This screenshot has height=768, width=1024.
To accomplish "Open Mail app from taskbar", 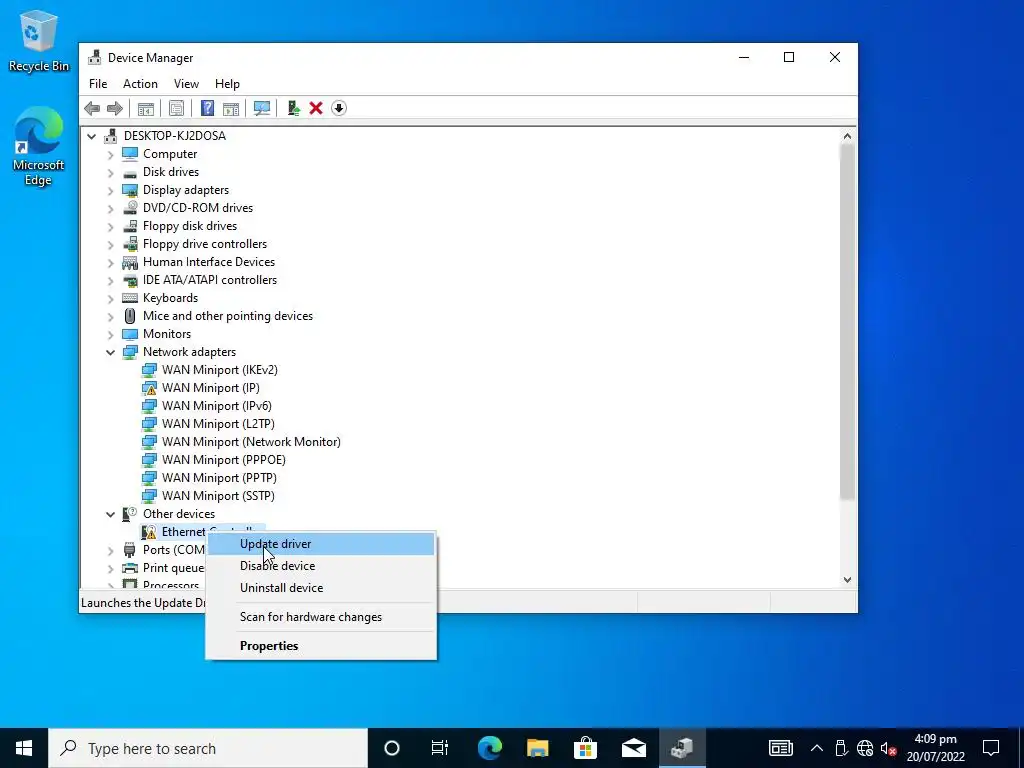I will [x=633, y=748].
